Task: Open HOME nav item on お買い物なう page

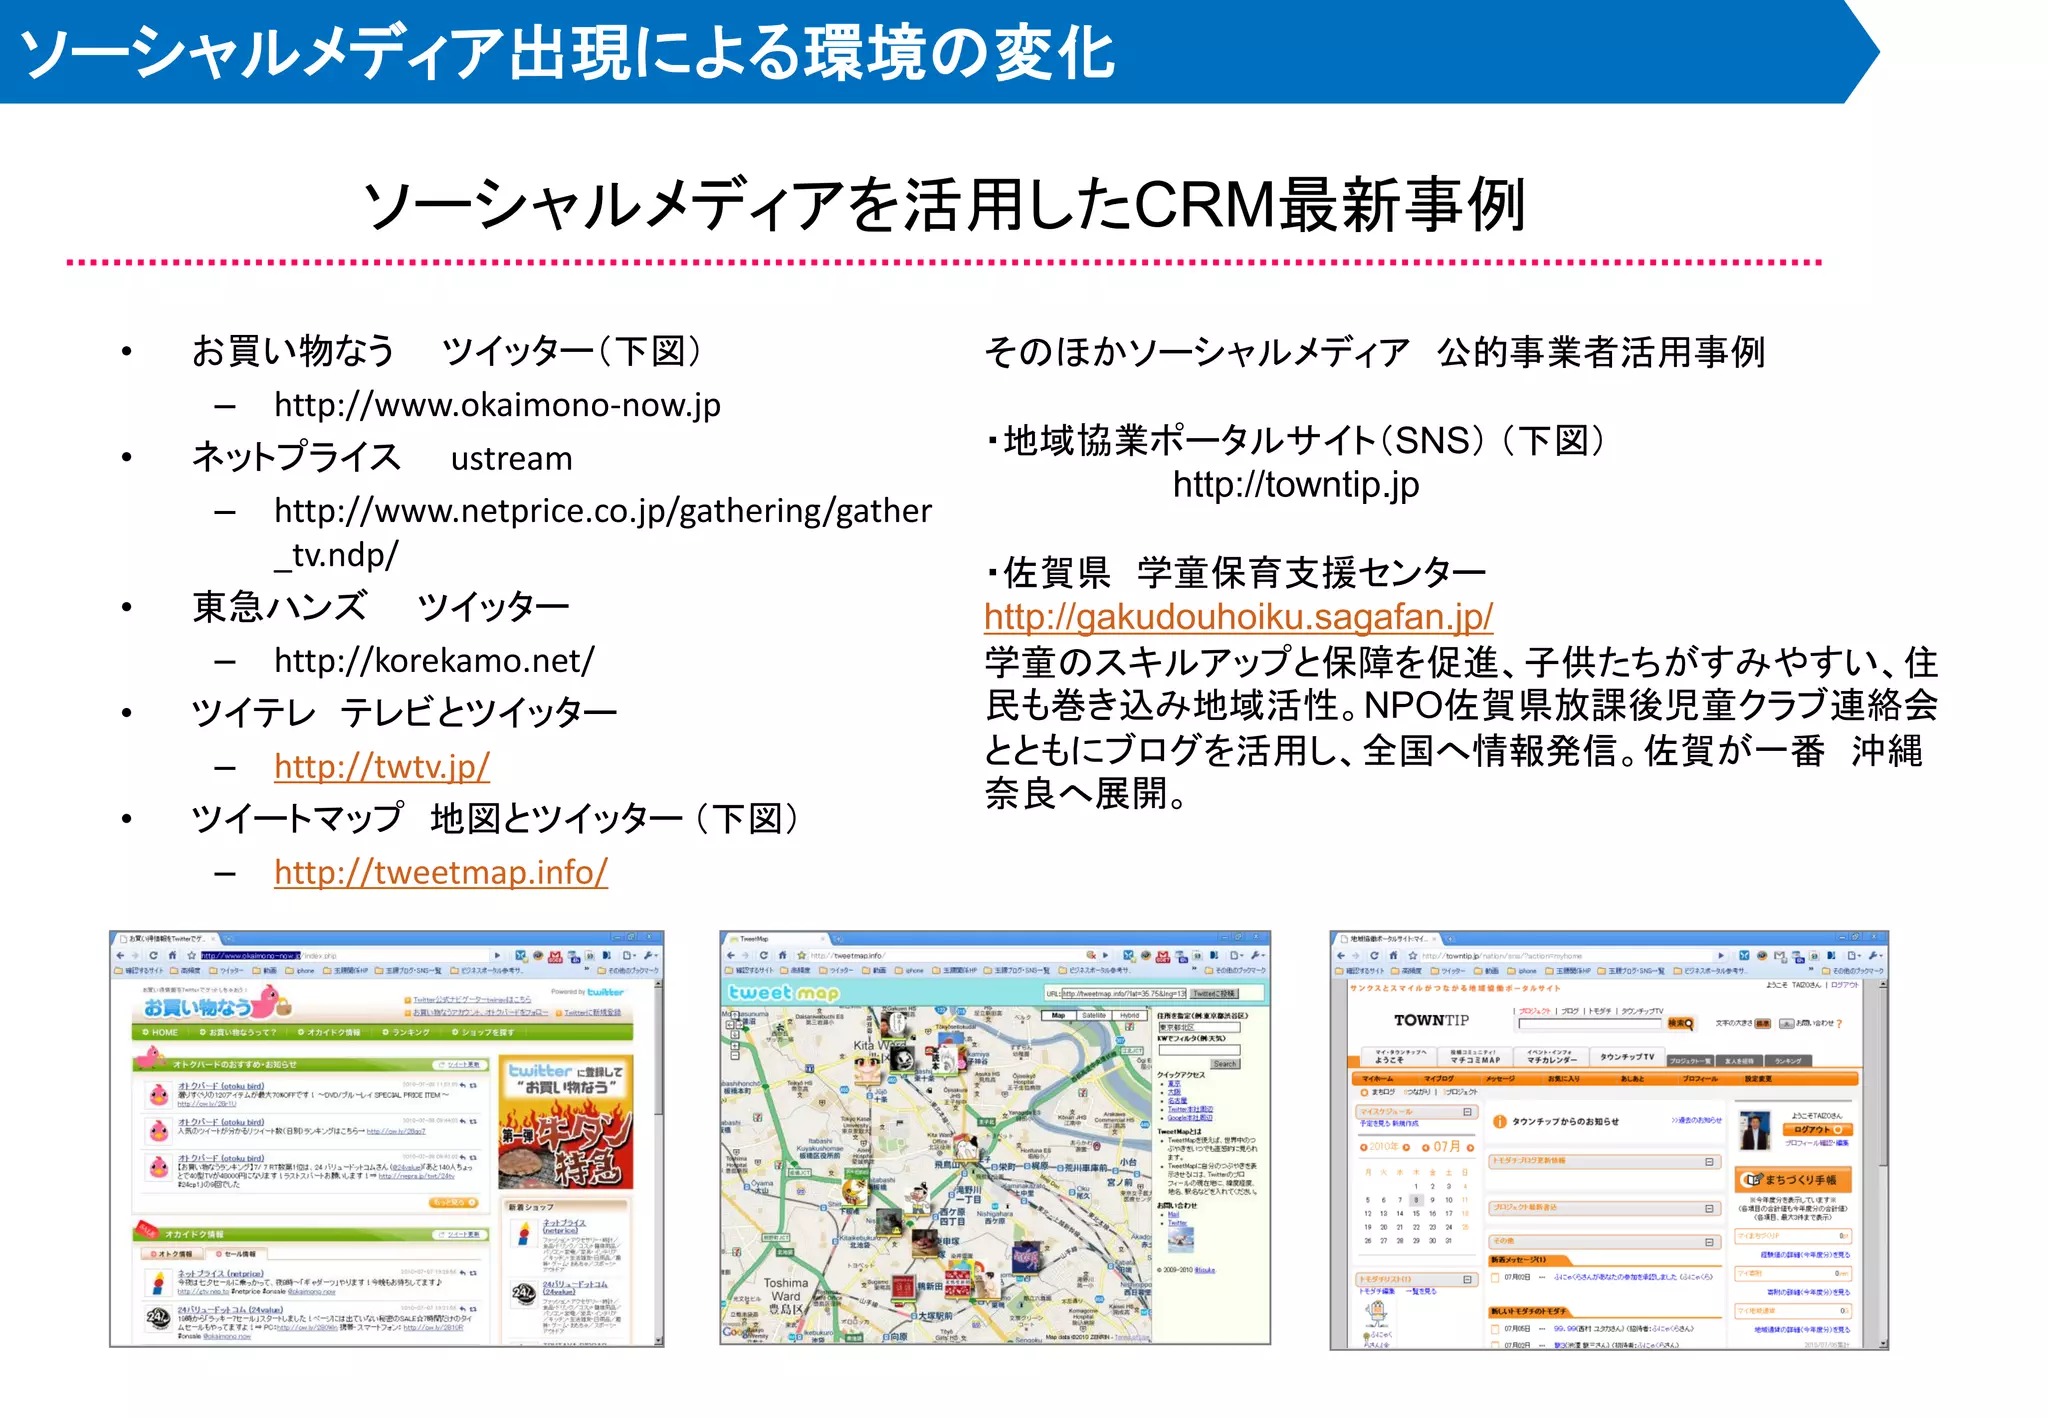Action: [161, 1032]
